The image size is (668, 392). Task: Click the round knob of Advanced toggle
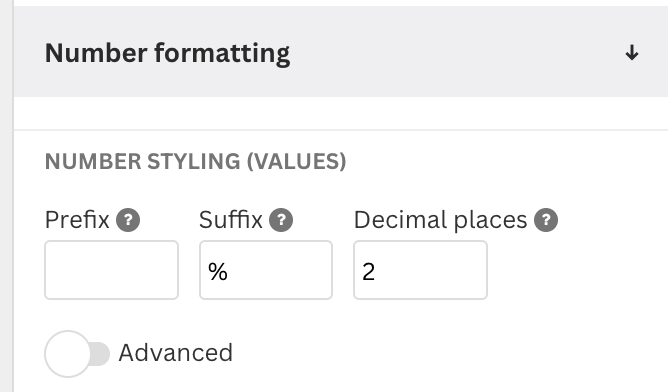68,354
